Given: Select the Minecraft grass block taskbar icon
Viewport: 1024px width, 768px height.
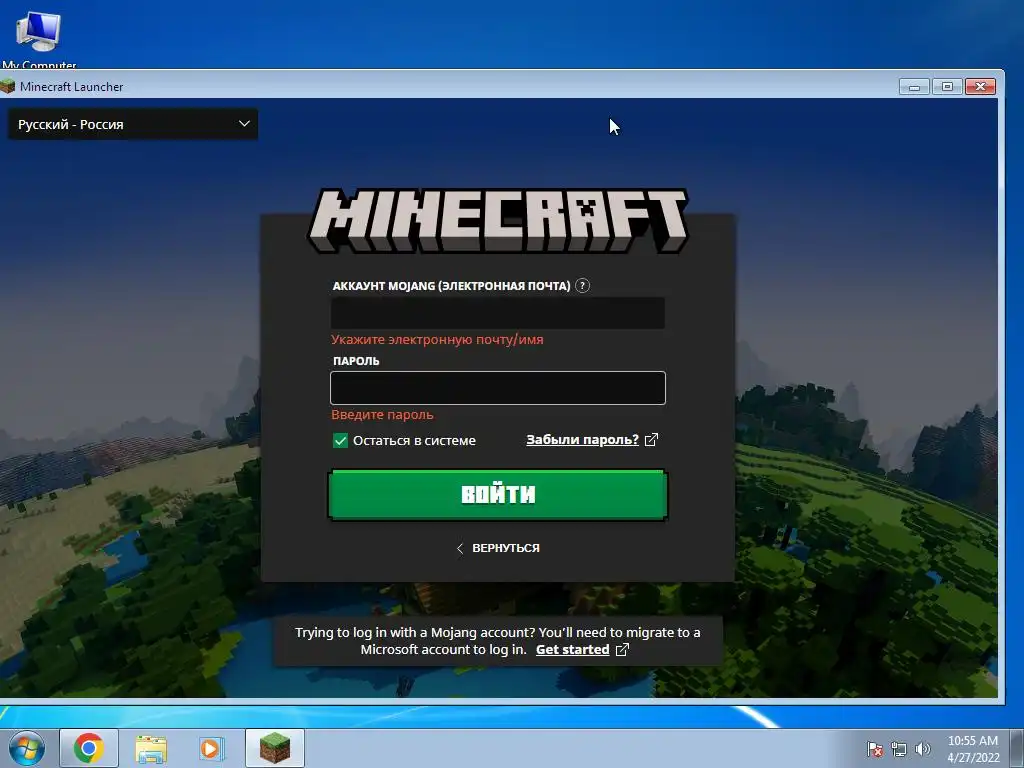Looking at the screenshot, I should pyautogui.click(x=275, y=748).
